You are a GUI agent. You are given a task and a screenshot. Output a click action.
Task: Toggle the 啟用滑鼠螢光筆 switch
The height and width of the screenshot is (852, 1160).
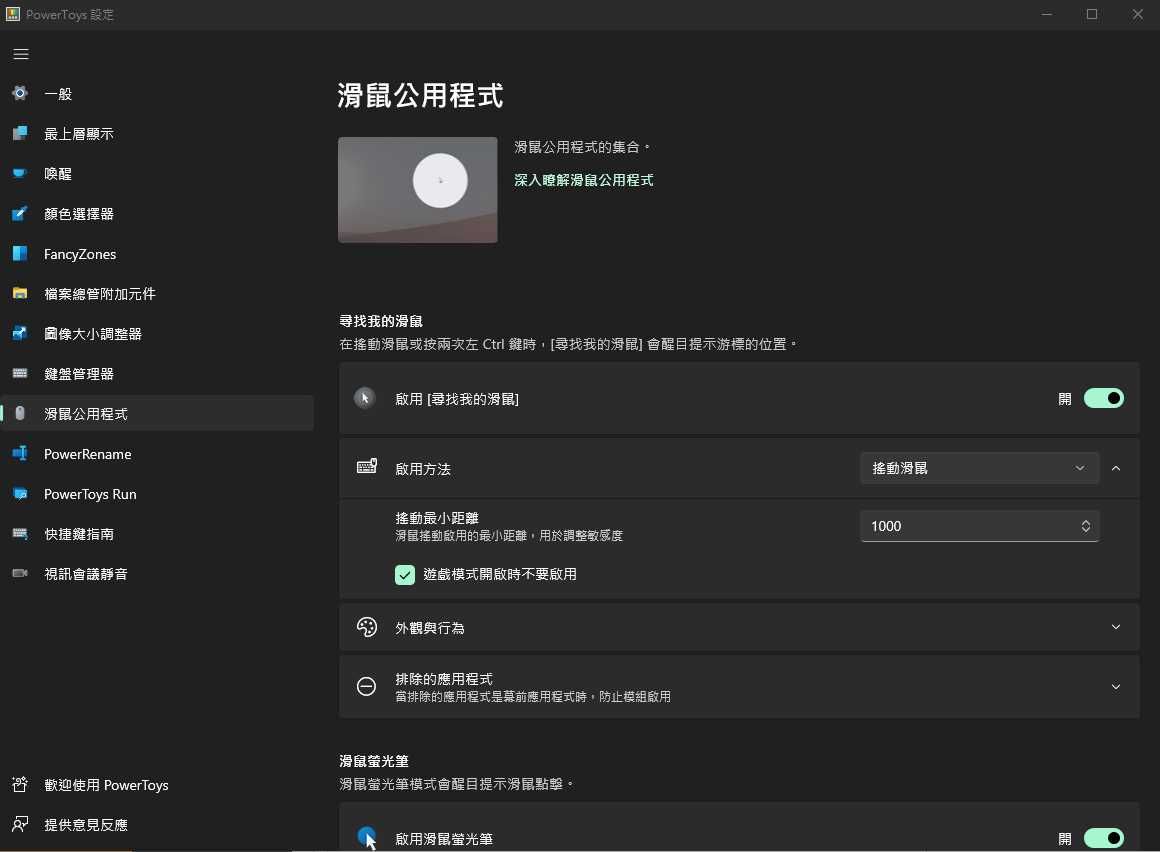(1103, 838)
